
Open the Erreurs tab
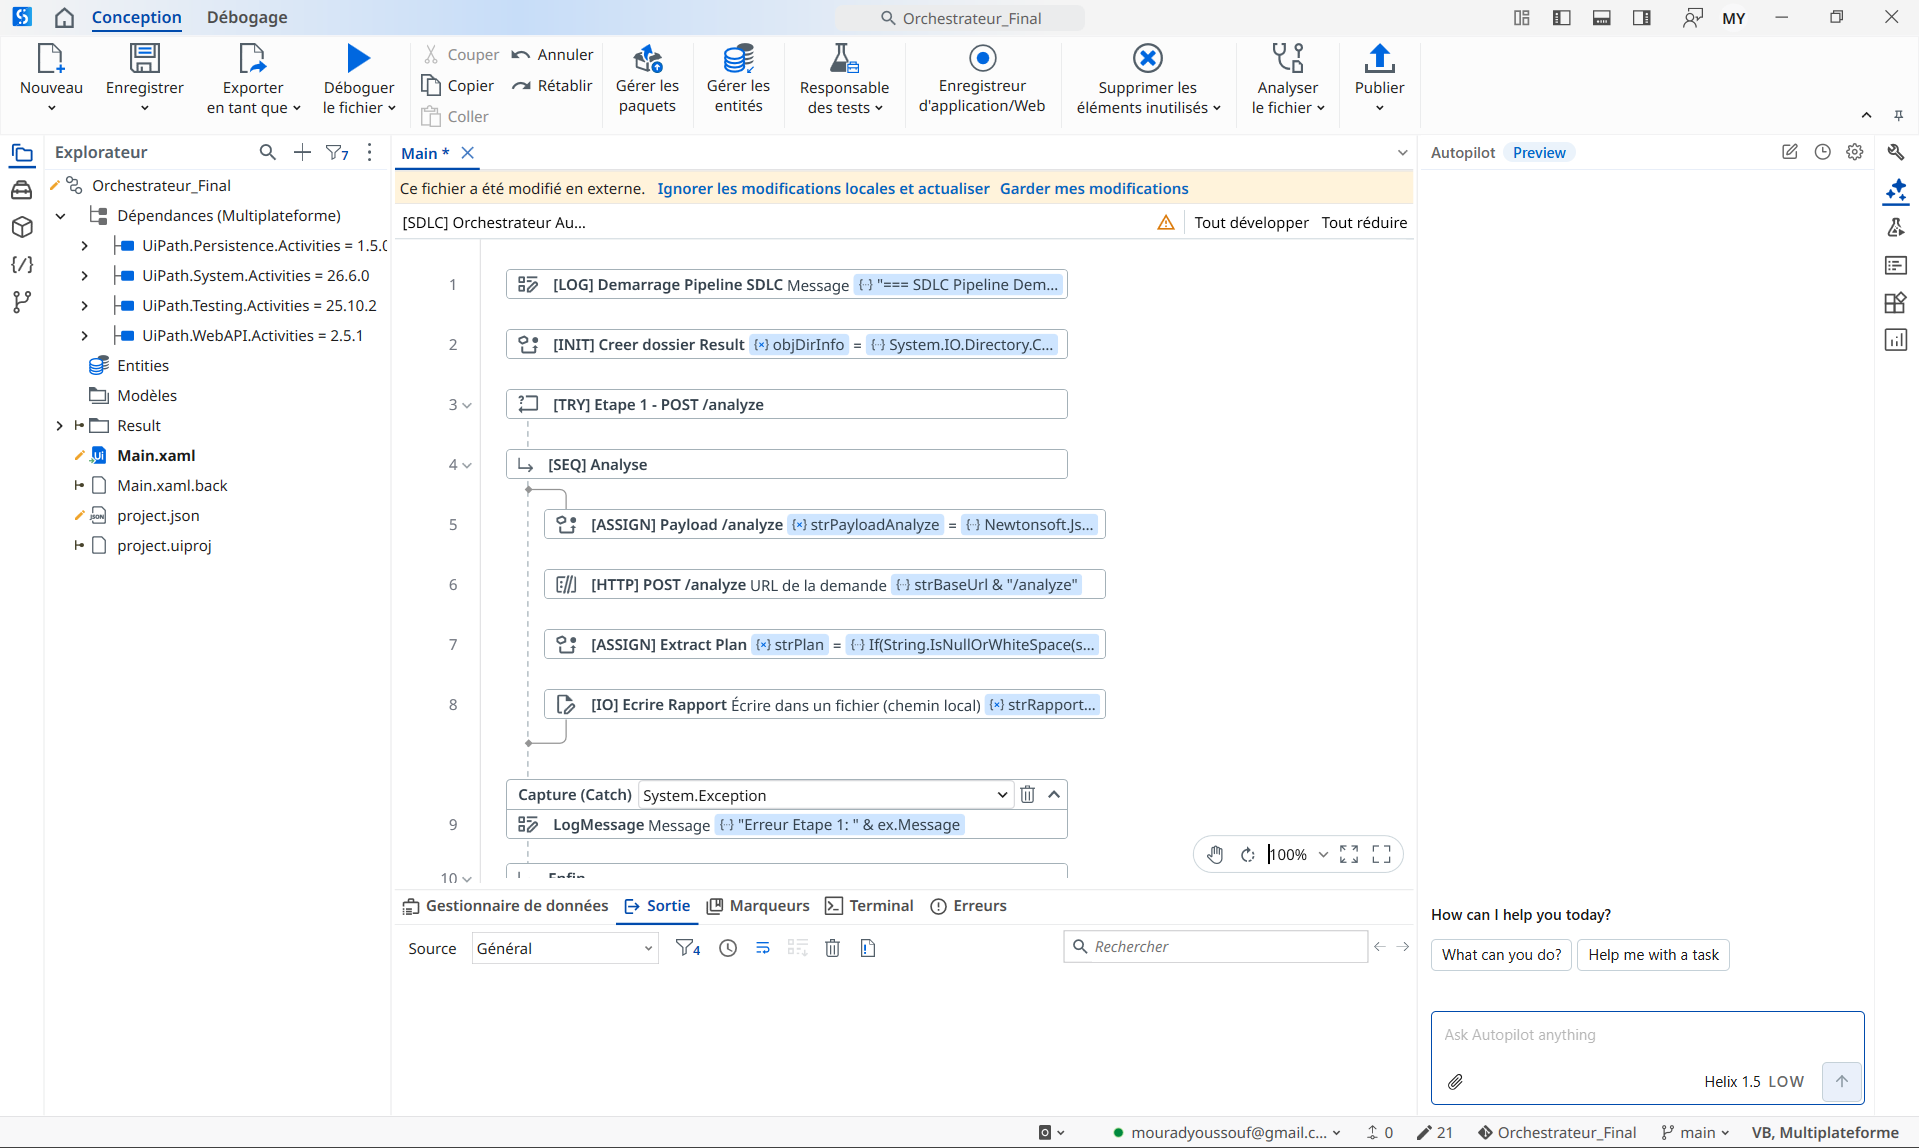point(968,906)
